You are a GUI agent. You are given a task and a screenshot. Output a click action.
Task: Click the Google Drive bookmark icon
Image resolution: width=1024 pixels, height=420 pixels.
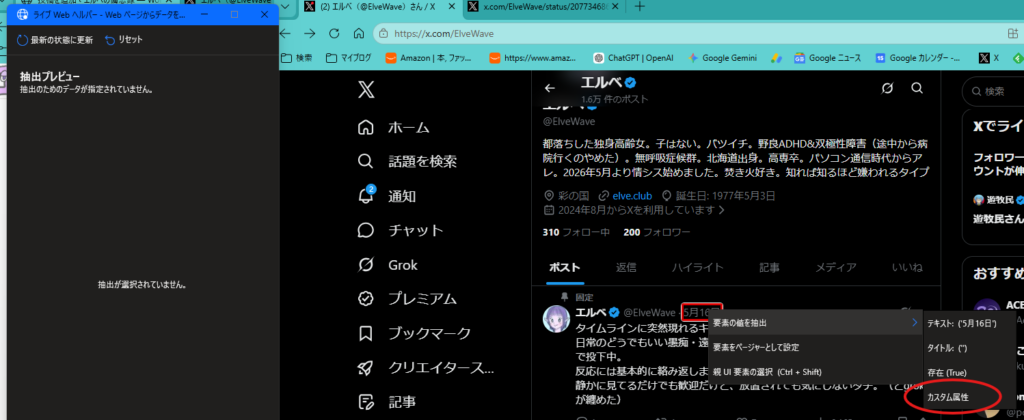click(776, 57)
